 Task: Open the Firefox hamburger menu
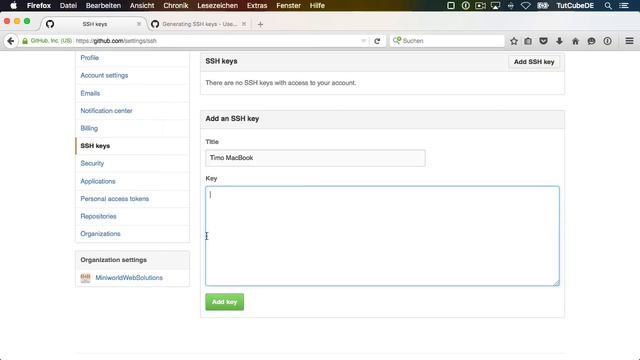pyautogui.click(x=629, y=41)
